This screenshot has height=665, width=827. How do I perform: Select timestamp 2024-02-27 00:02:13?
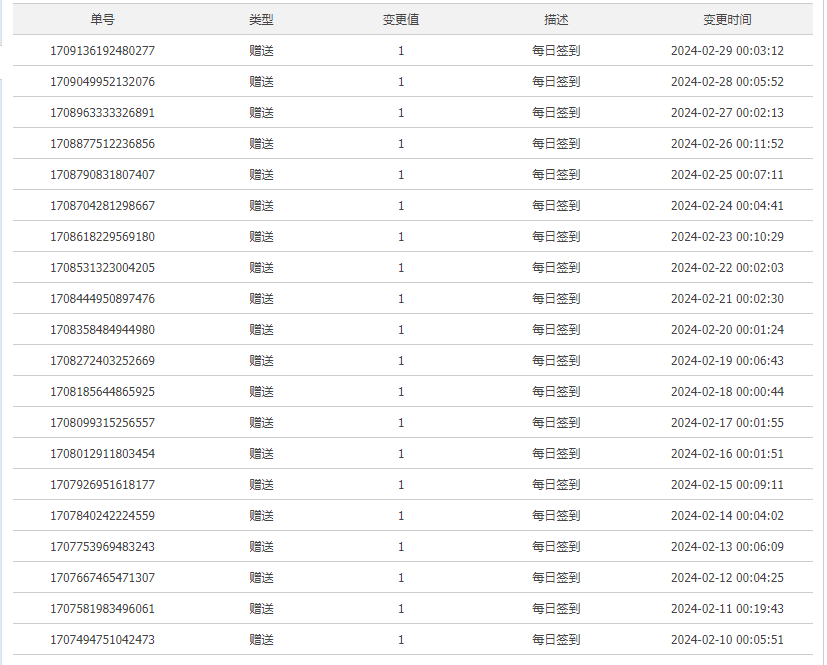pyautogui.click(x=727, y=113)
